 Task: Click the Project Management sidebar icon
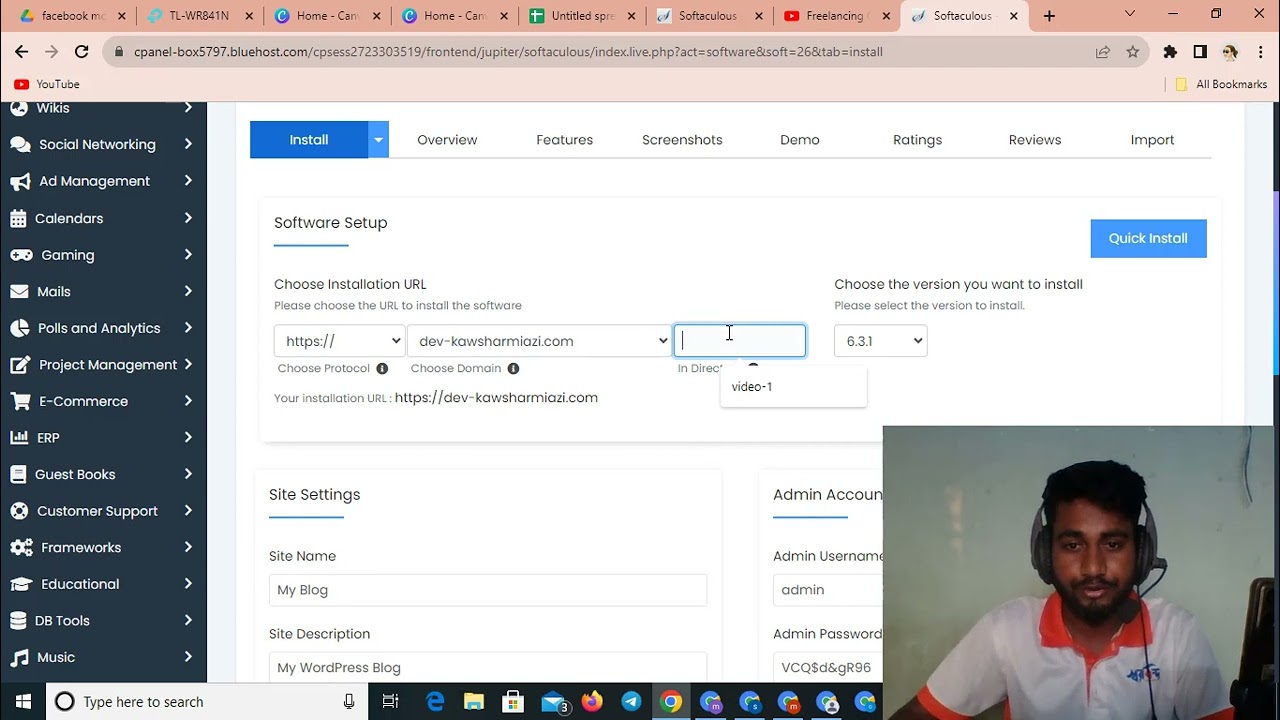coord(20,365)
